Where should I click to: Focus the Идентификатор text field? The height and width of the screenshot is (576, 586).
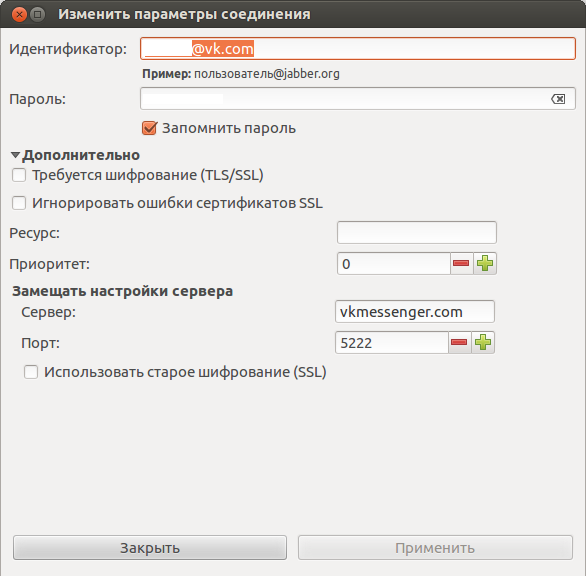358,49
